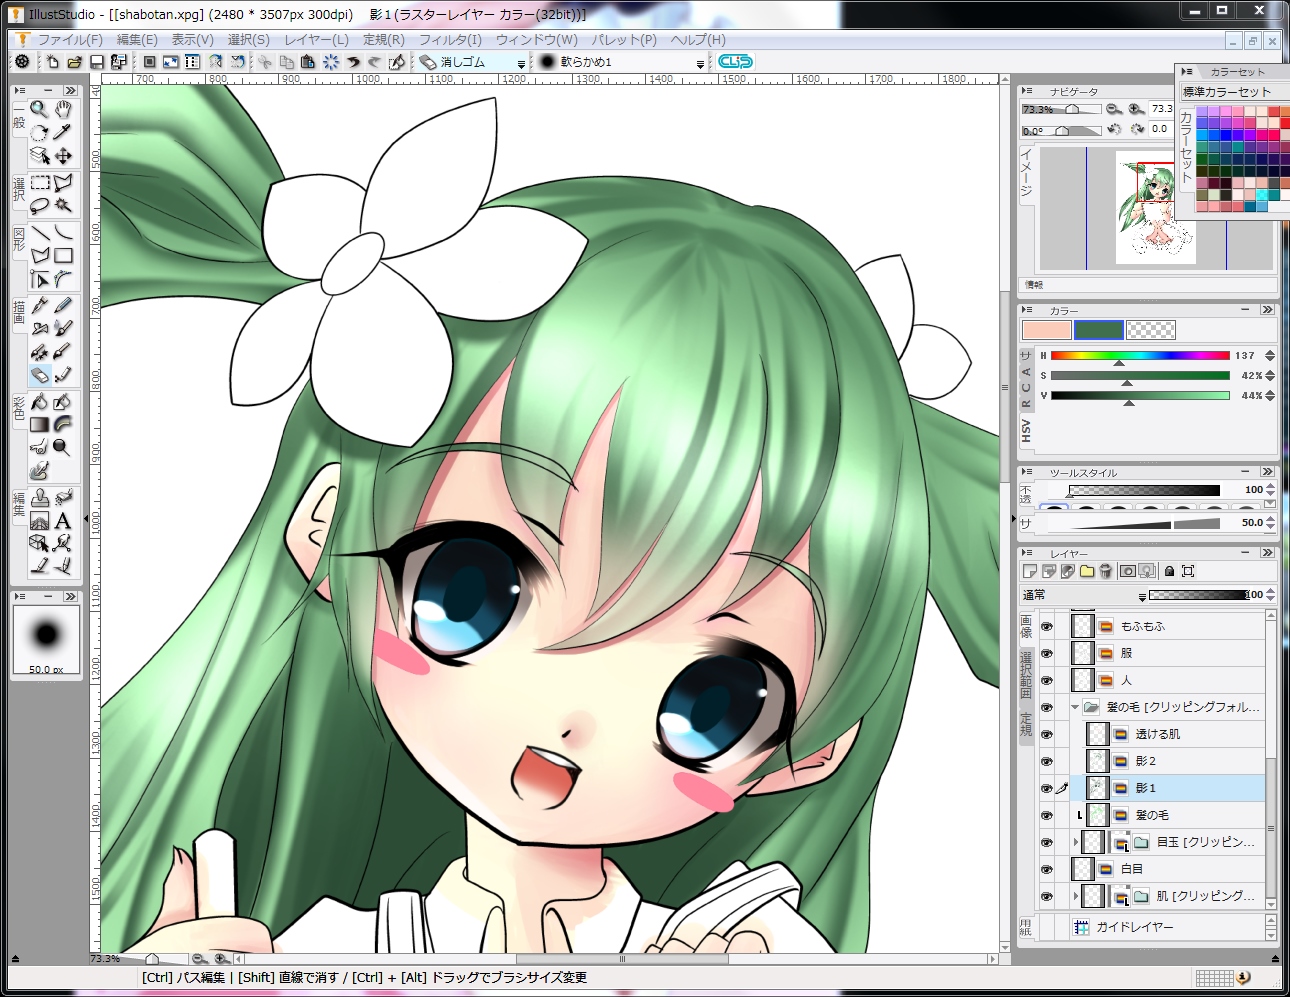Hide the もふもふ layer

1046,626
